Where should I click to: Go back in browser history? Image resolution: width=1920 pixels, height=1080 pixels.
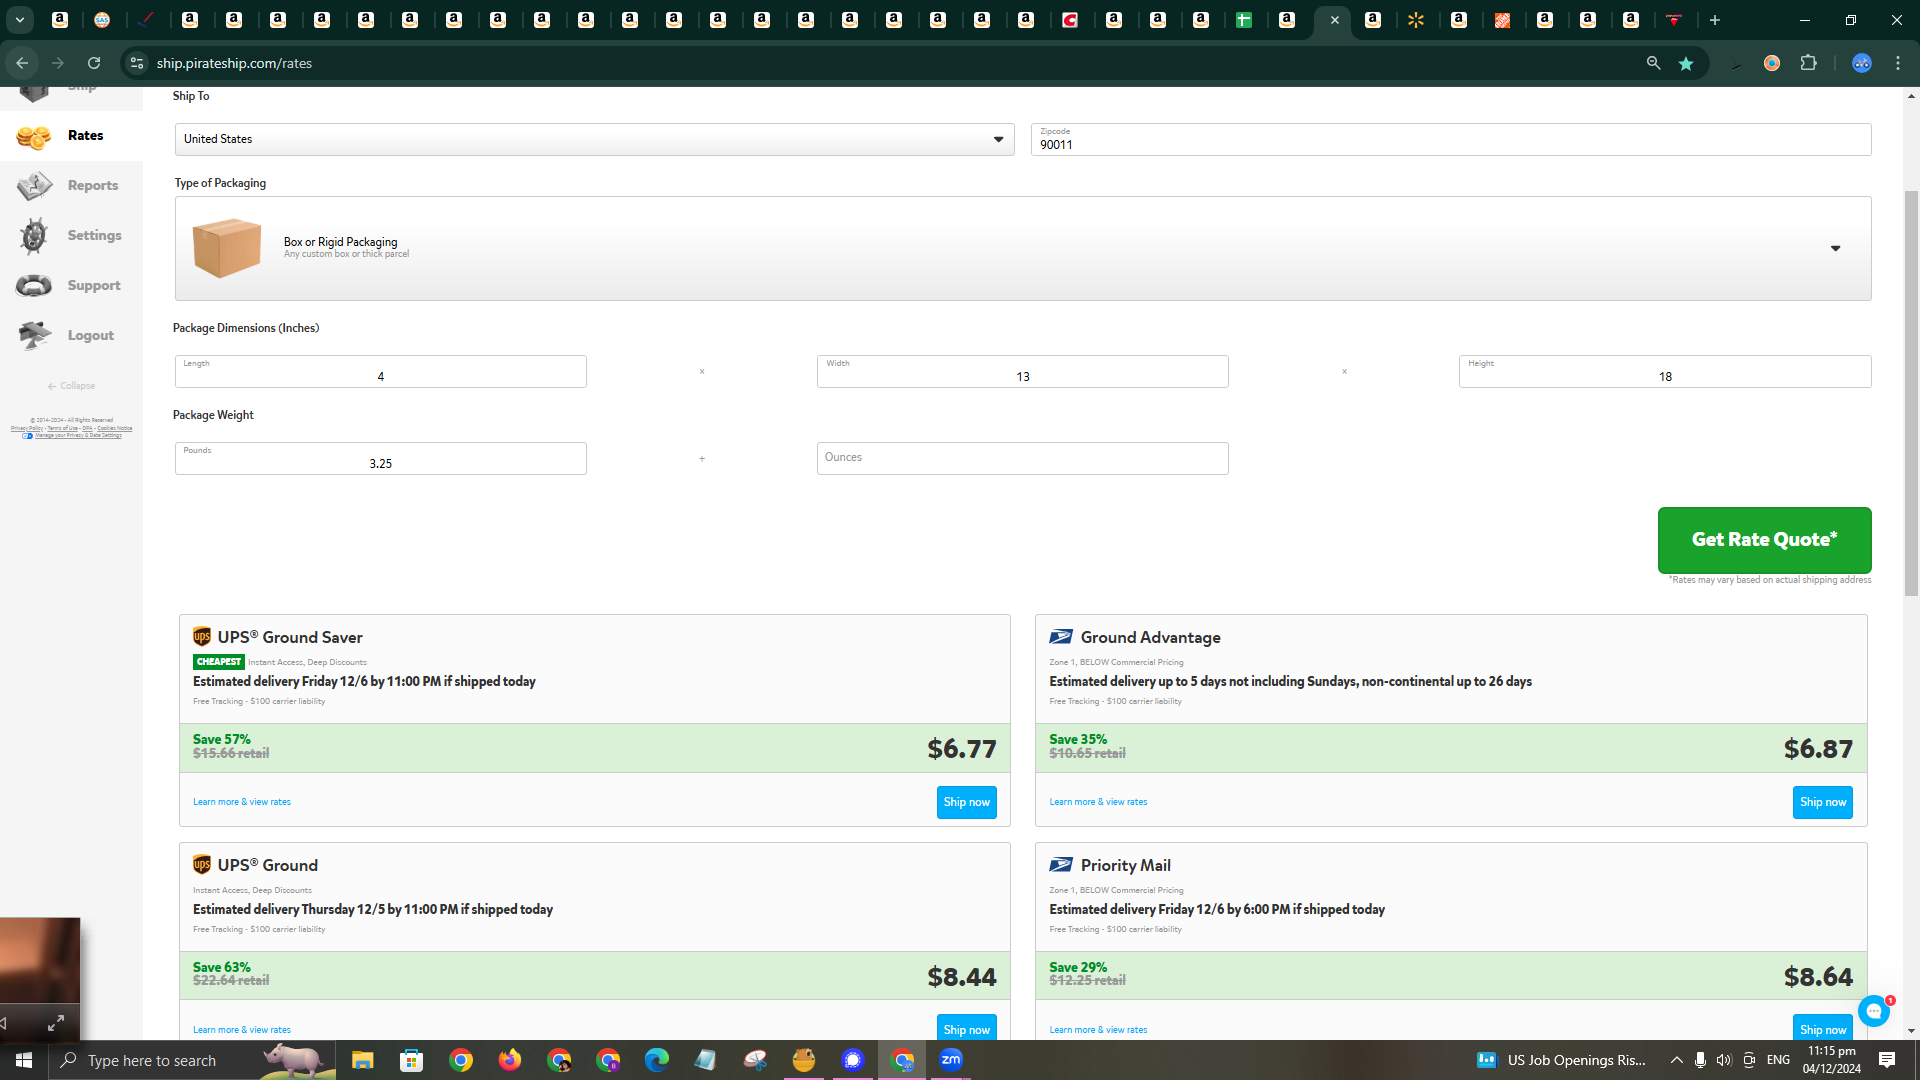22,63
